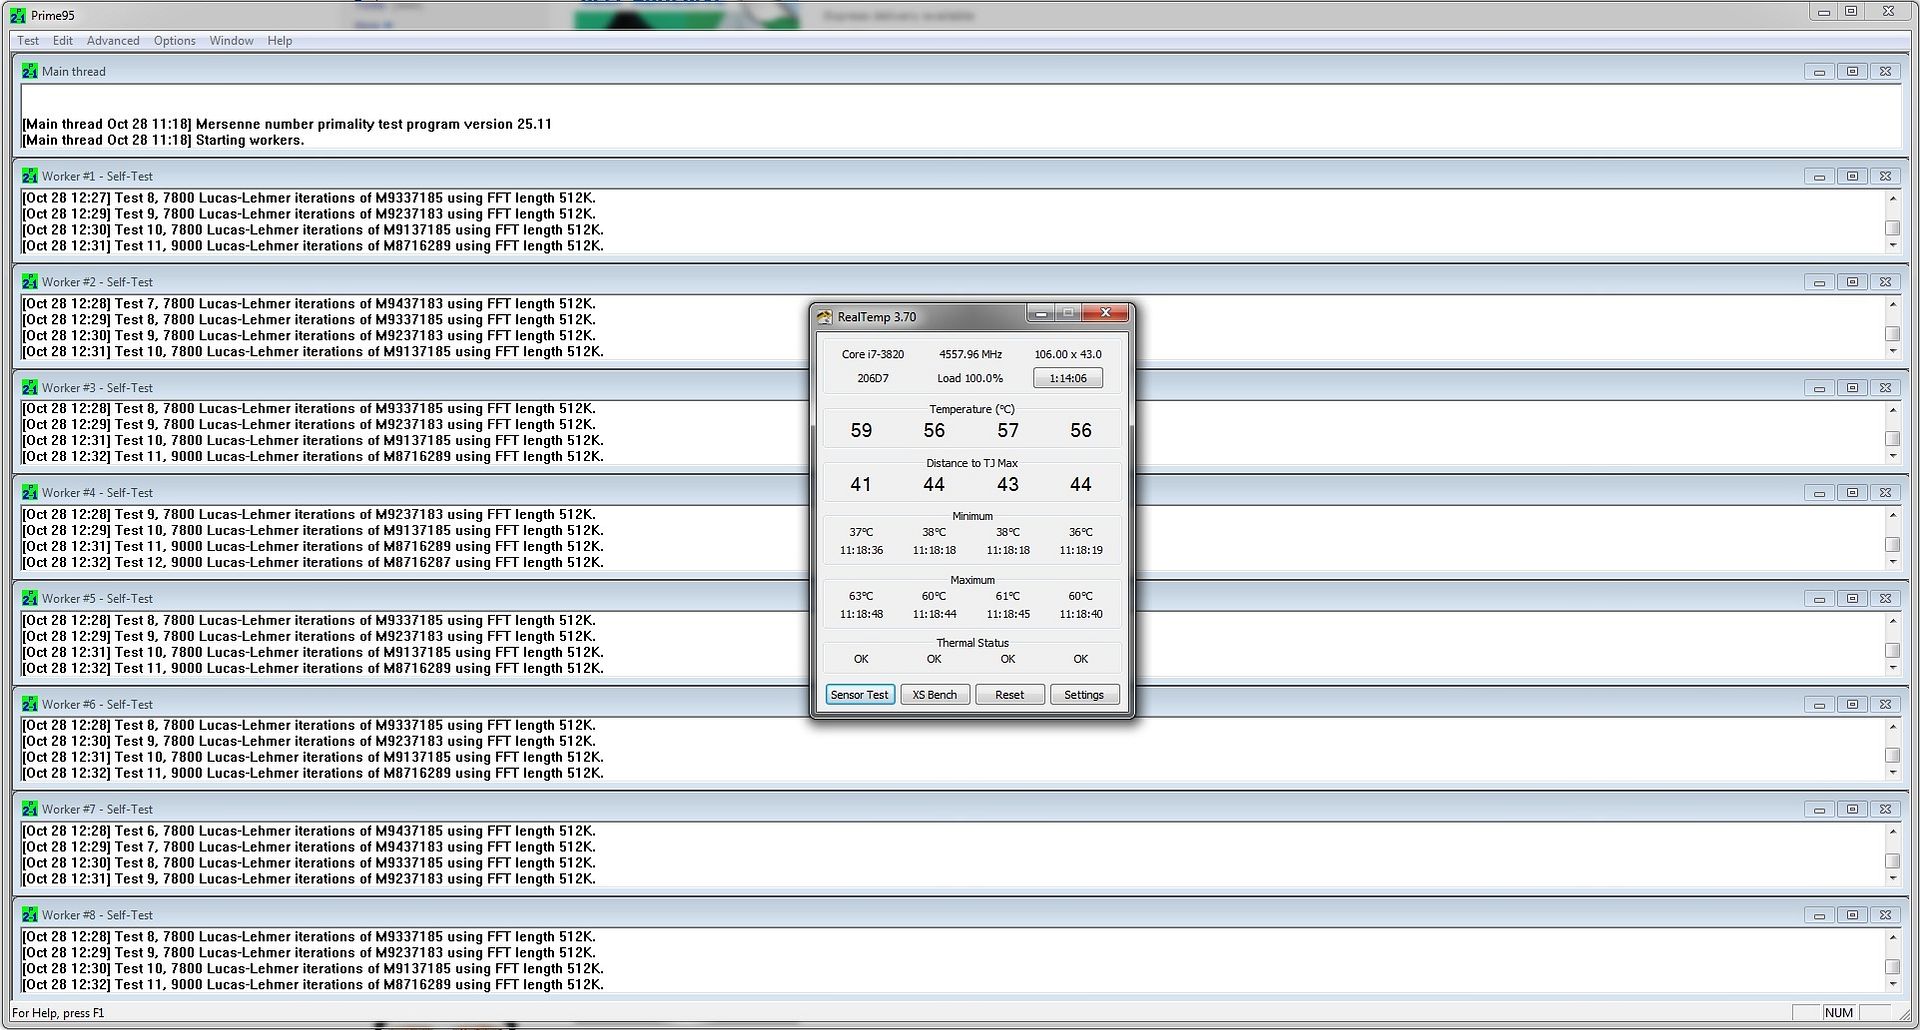This screenshot has height=1030, width=1920.
Task: Open the Edit menu
Action: click(x=63, y=41)
